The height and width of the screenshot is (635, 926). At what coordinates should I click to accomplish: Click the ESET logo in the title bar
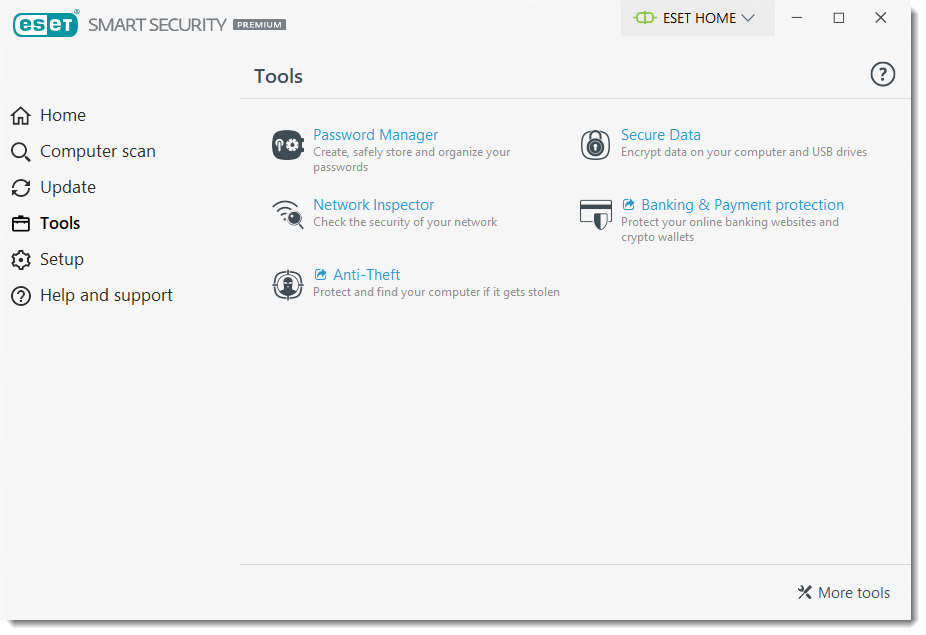(45, 24)
